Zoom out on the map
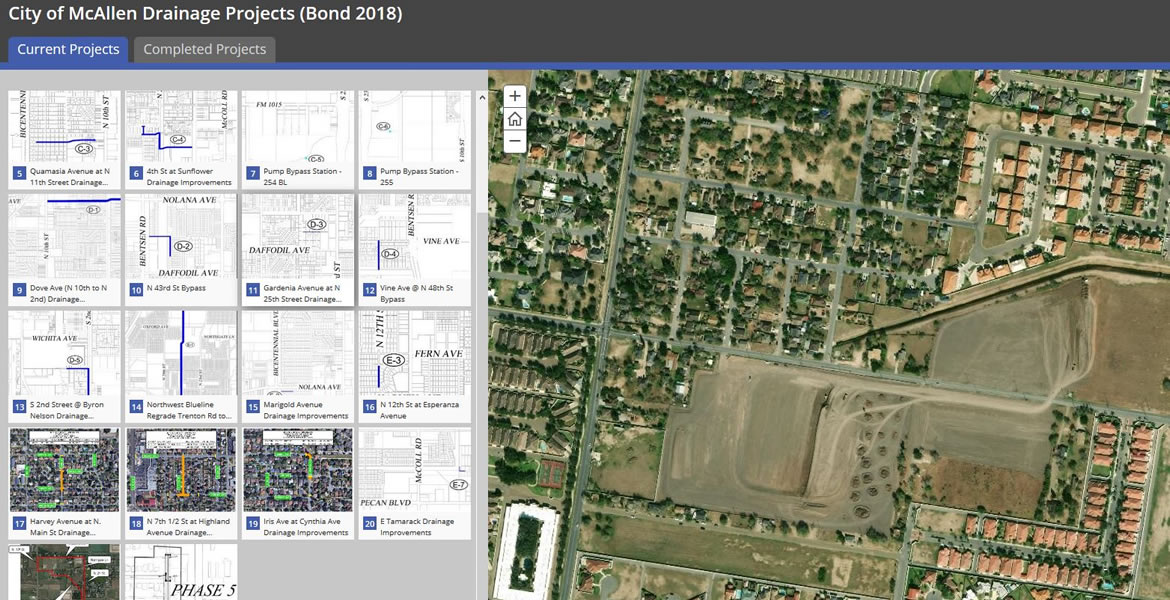 point(515,141)
